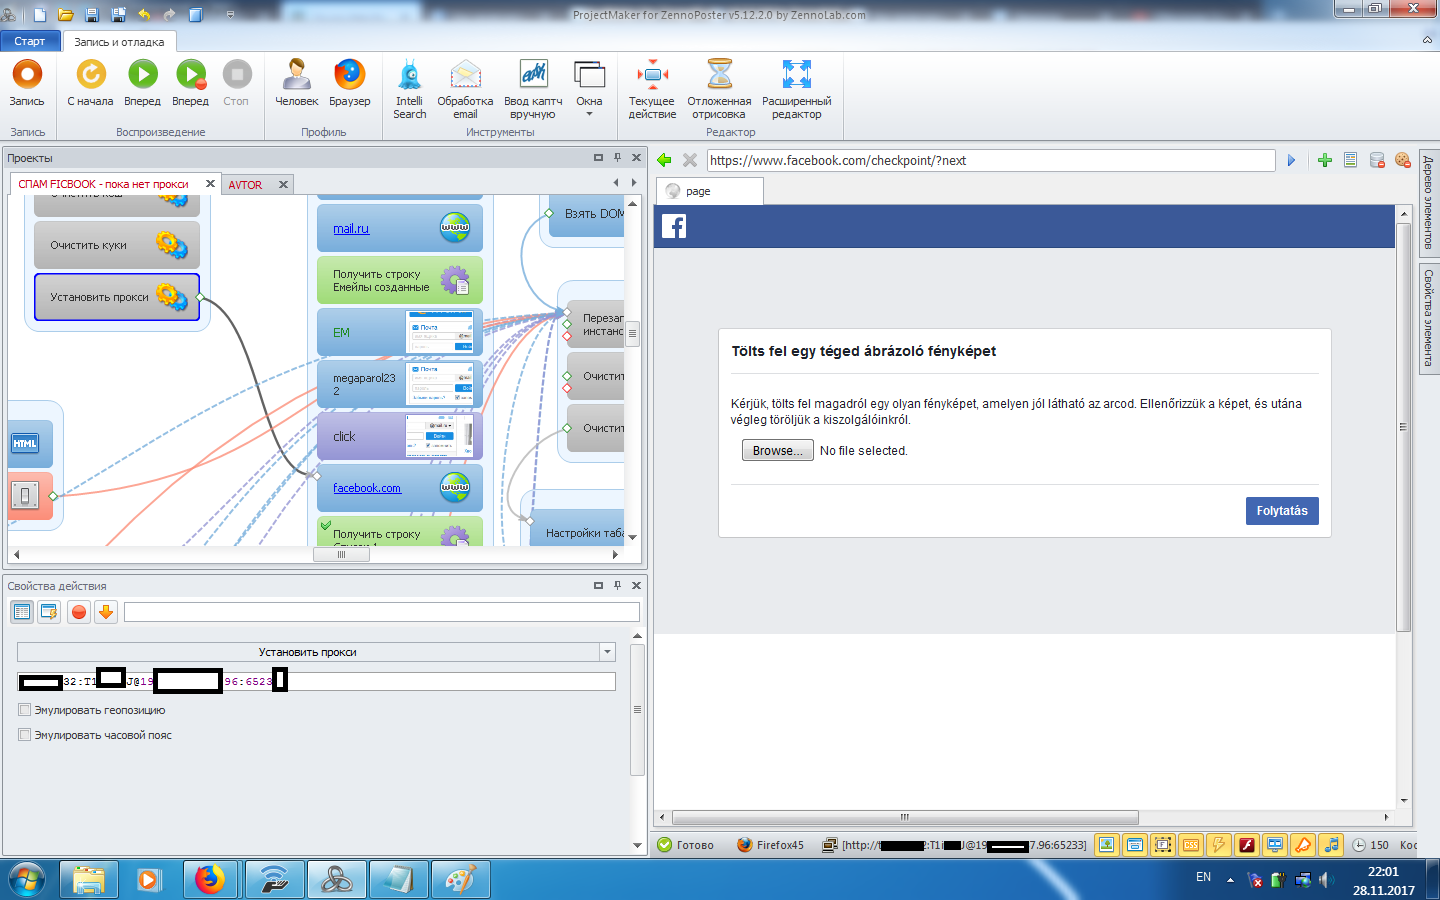Screen dimensions: 1440x900
Task: Switch to AVTOR project tab
Action: click(x=245, y=185)
